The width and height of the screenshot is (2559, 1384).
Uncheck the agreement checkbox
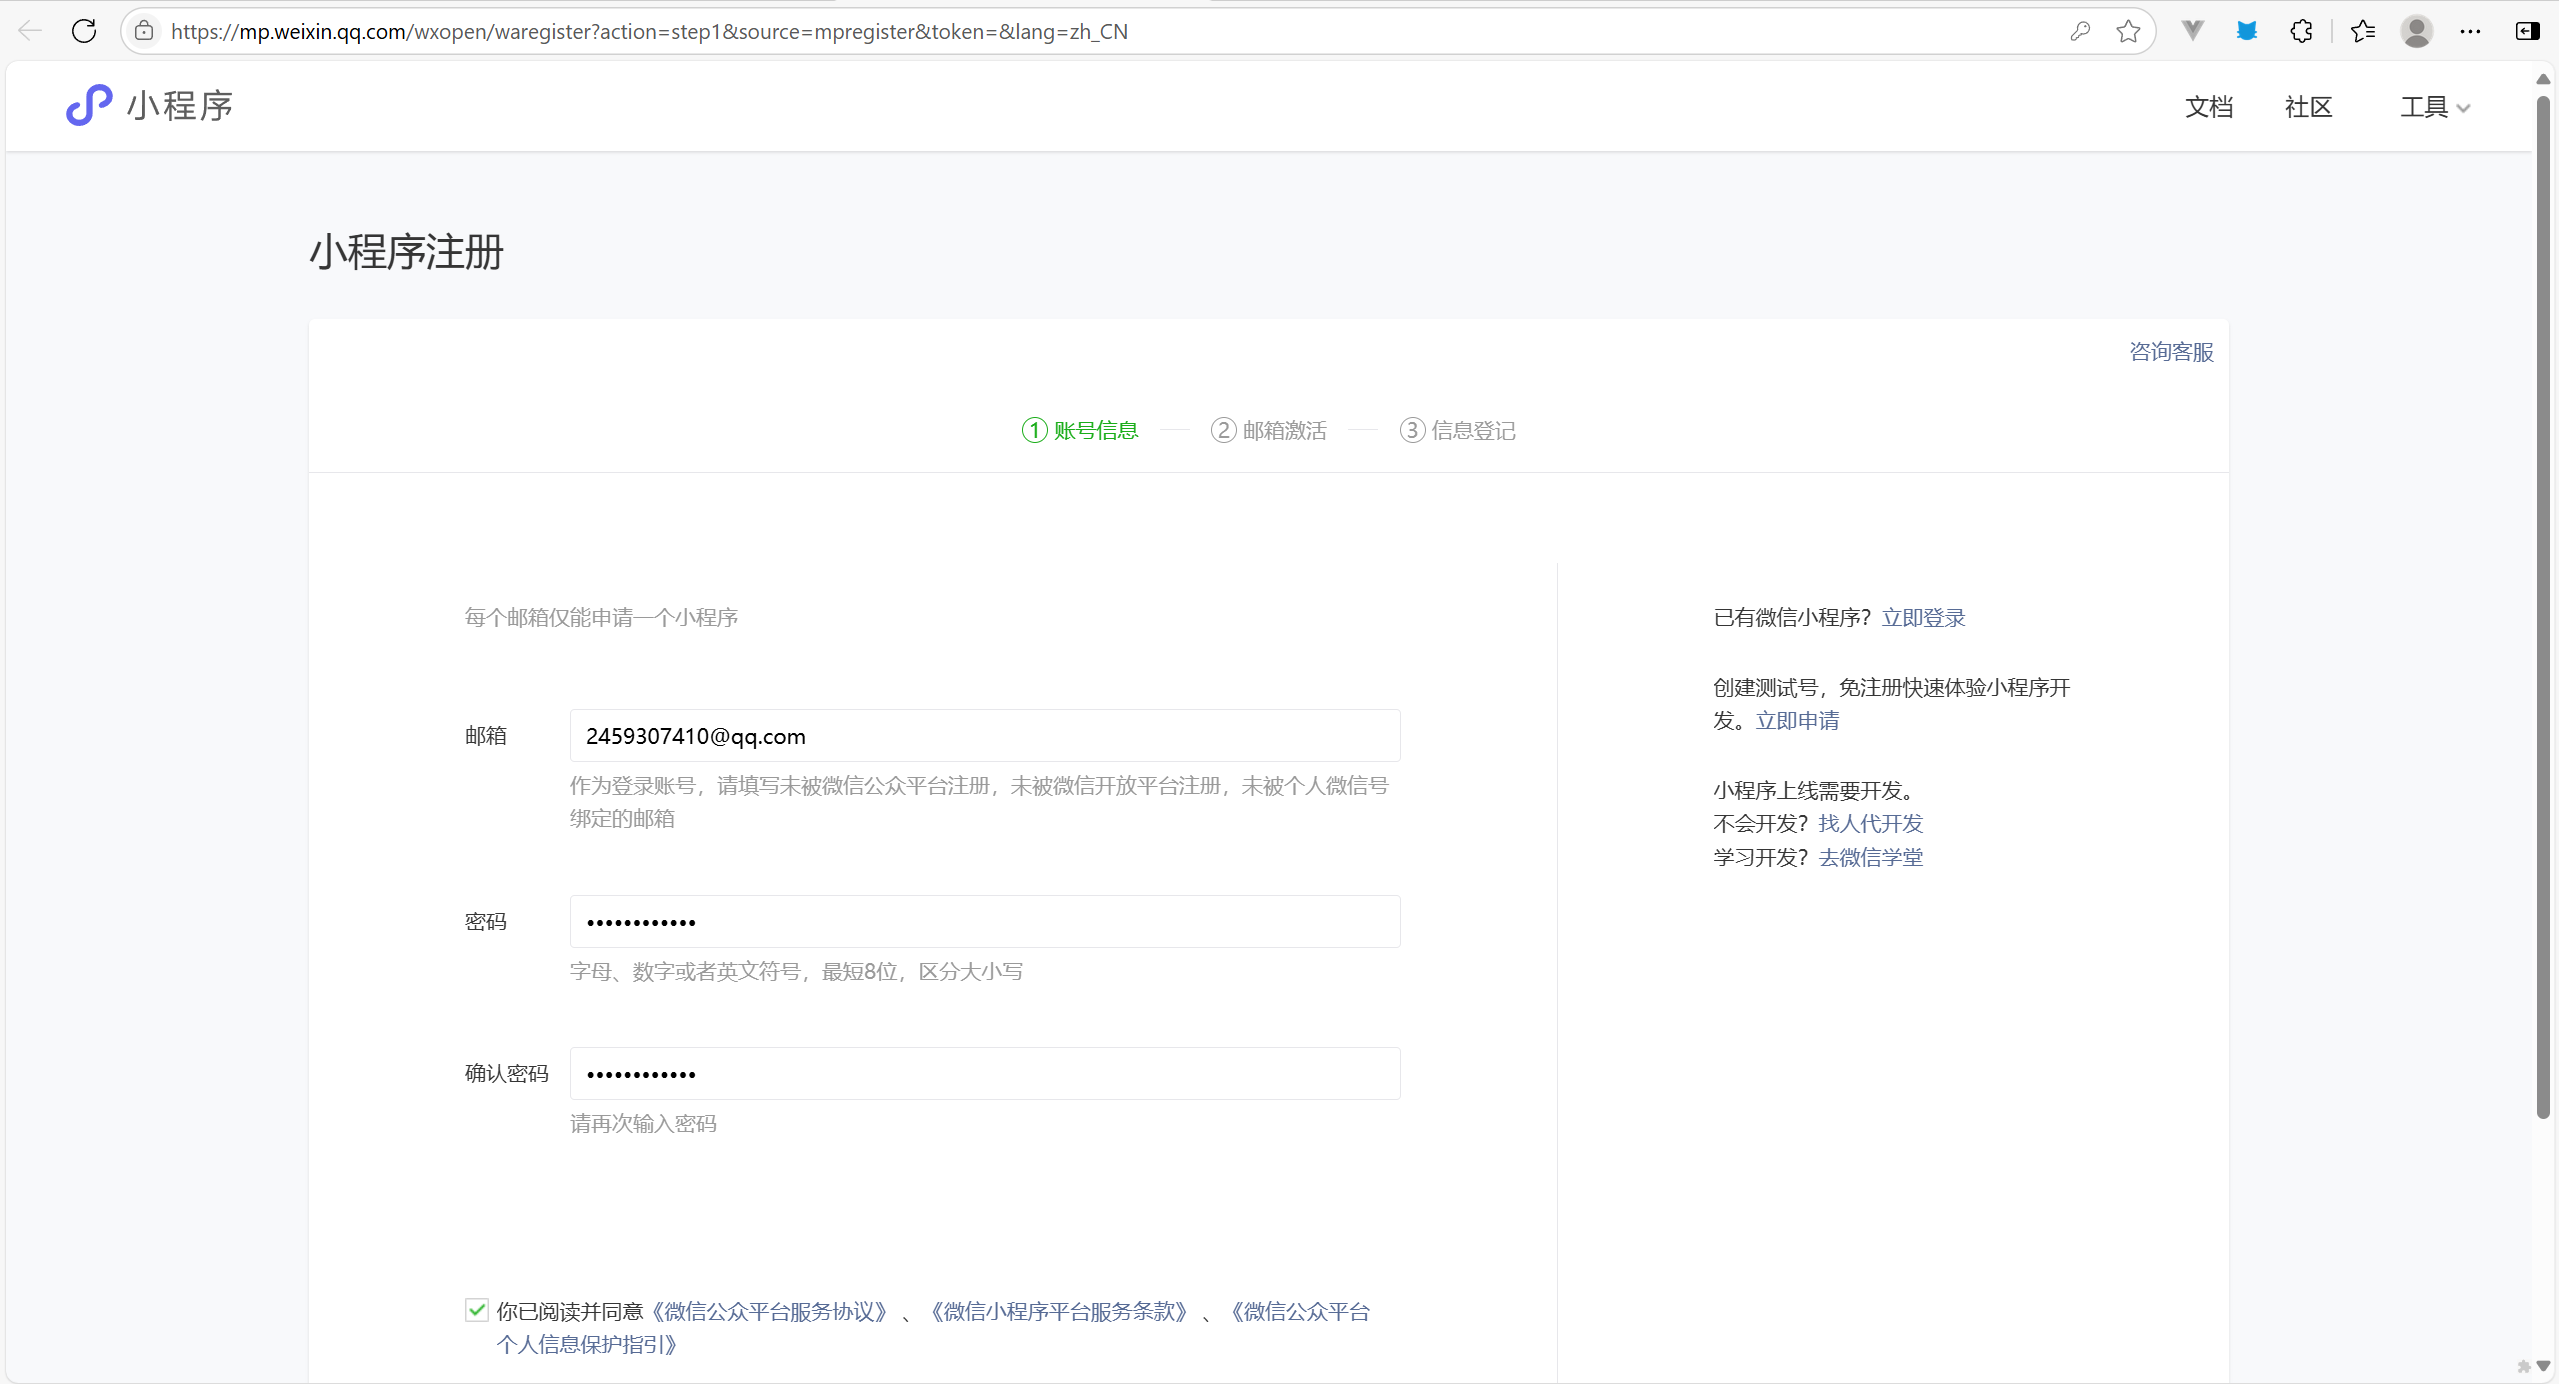[x=477, y=1310]
